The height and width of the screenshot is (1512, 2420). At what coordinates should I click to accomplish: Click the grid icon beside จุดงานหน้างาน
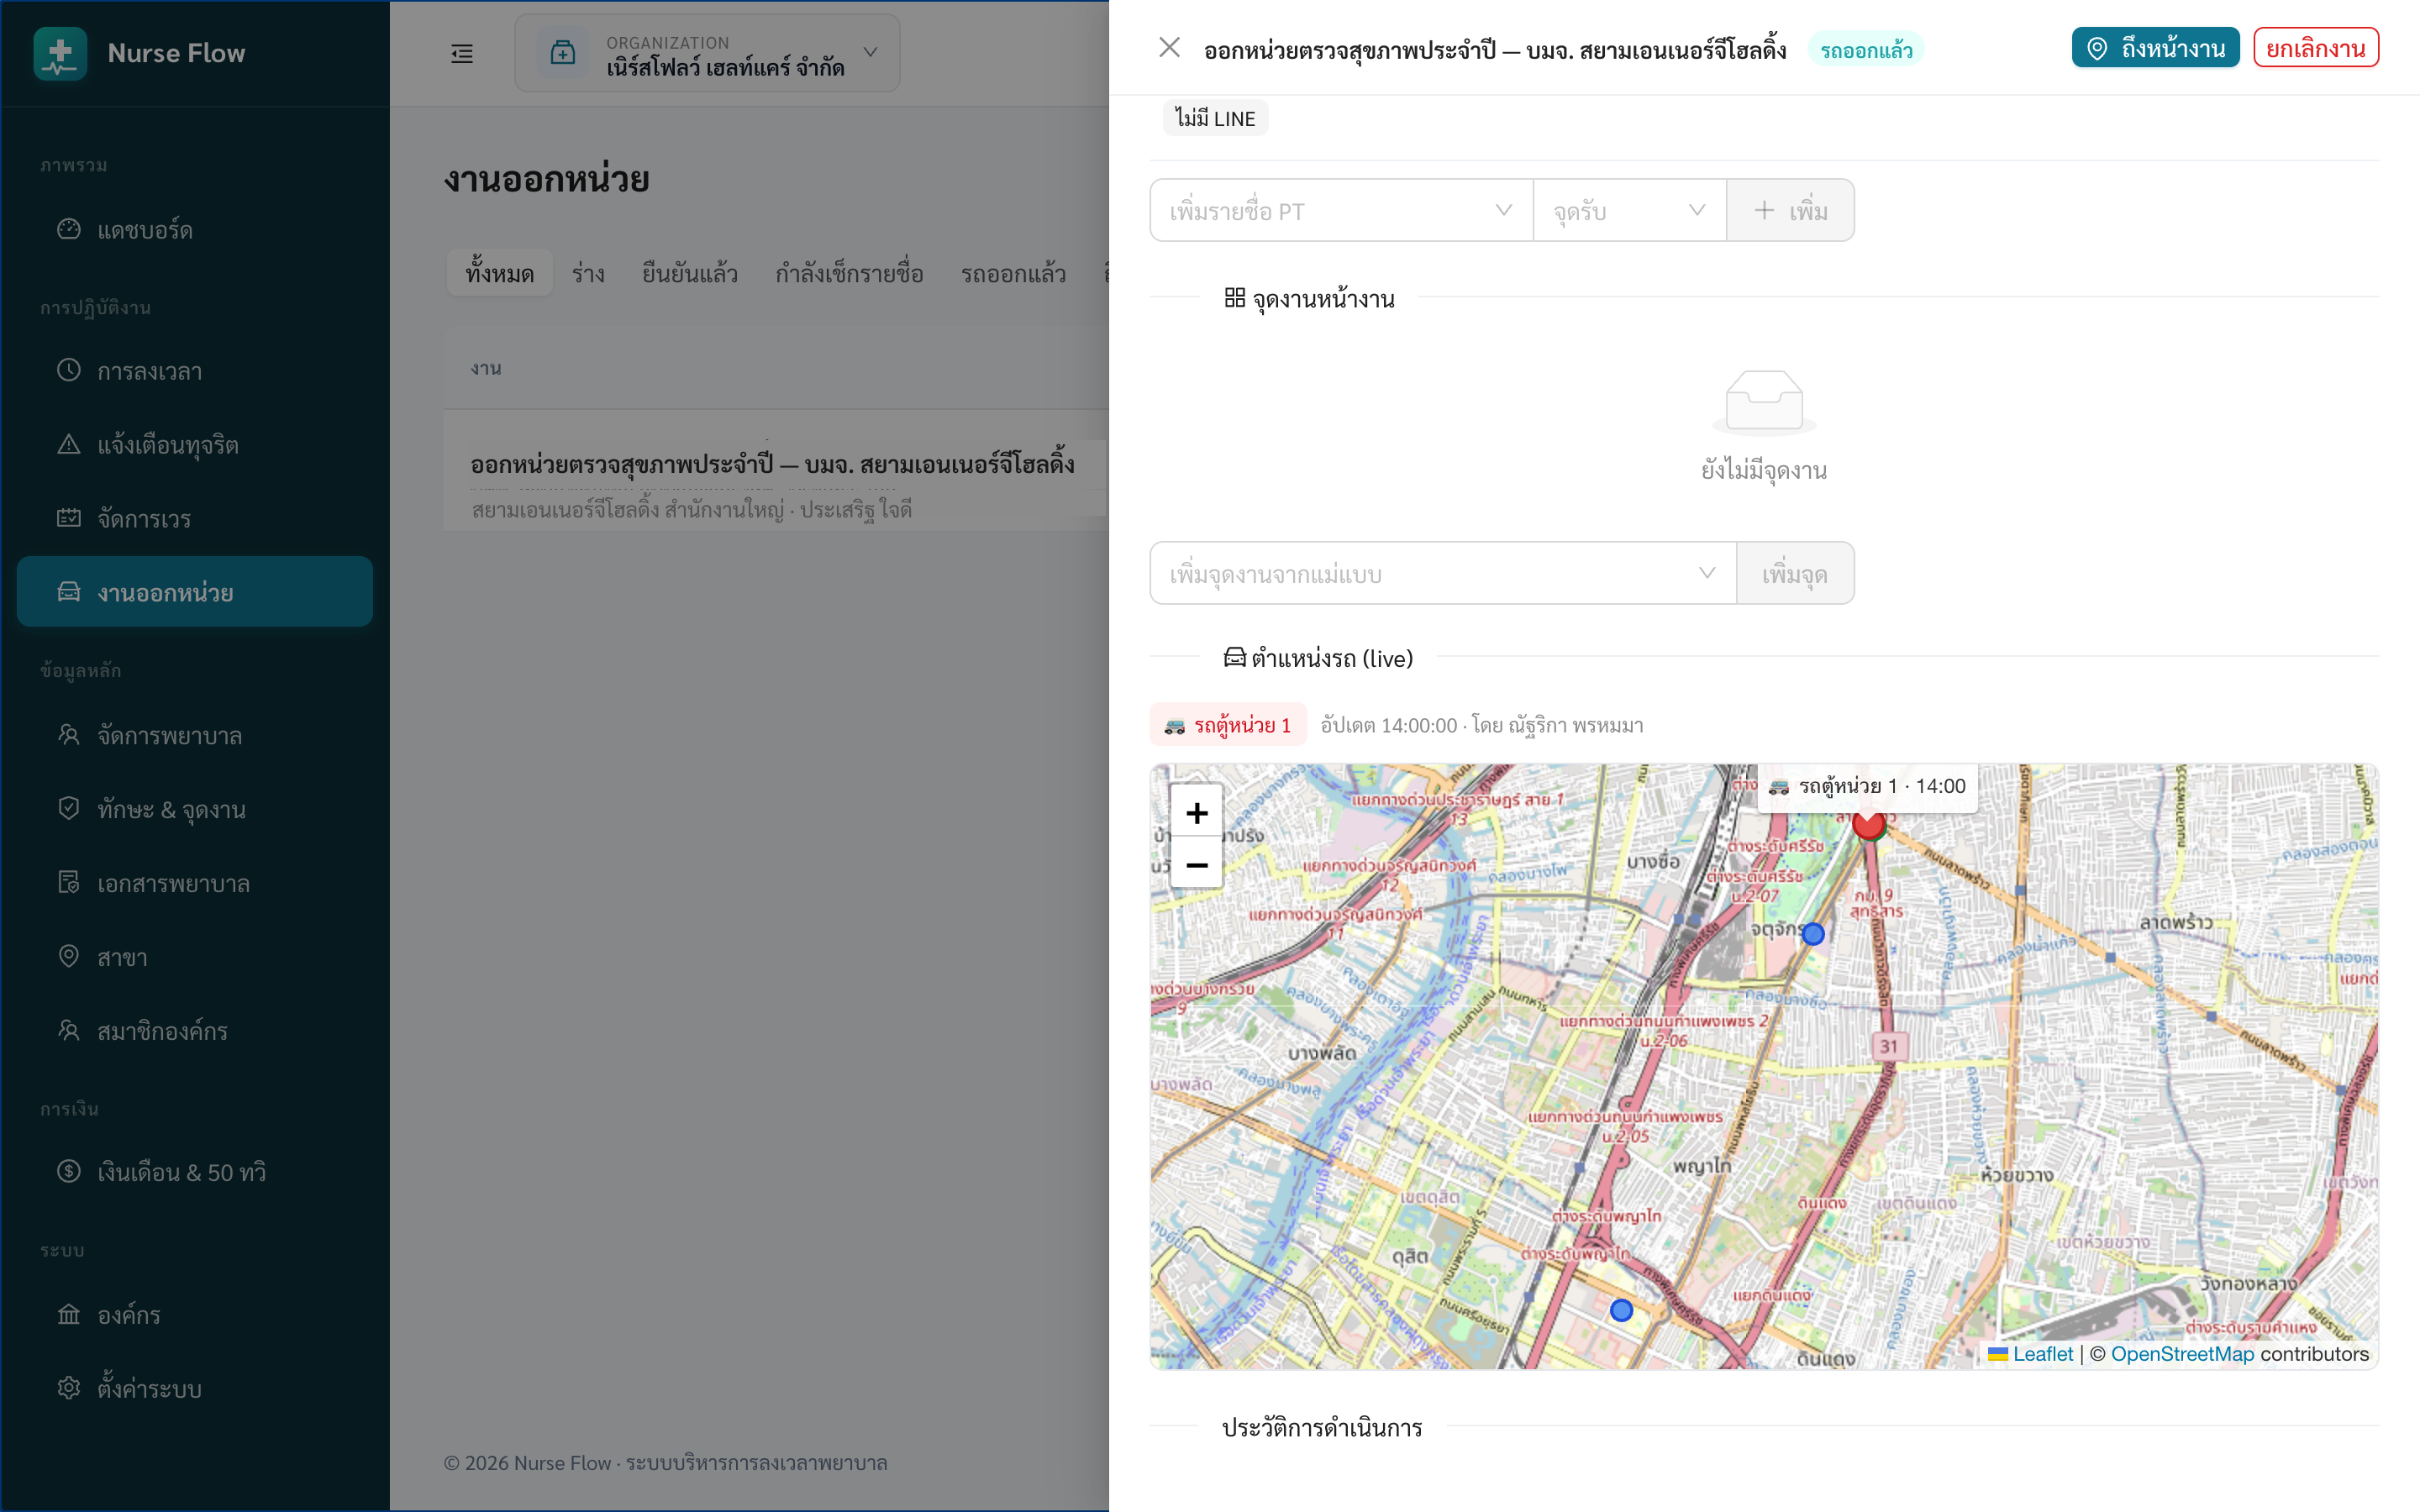click(x=1235, y=298)
